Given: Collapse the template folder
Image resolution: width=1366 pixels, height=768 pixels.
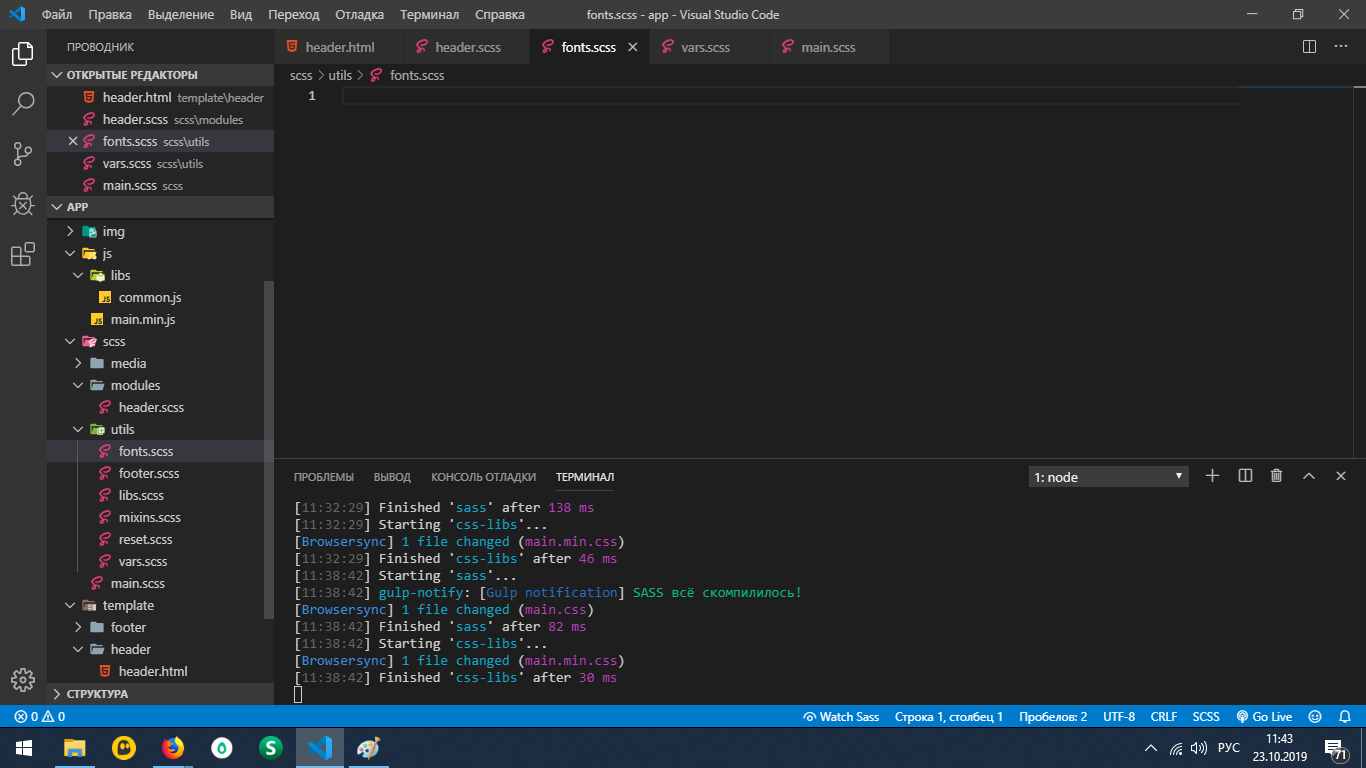Looking at the screenshot, I should [70, 605].
